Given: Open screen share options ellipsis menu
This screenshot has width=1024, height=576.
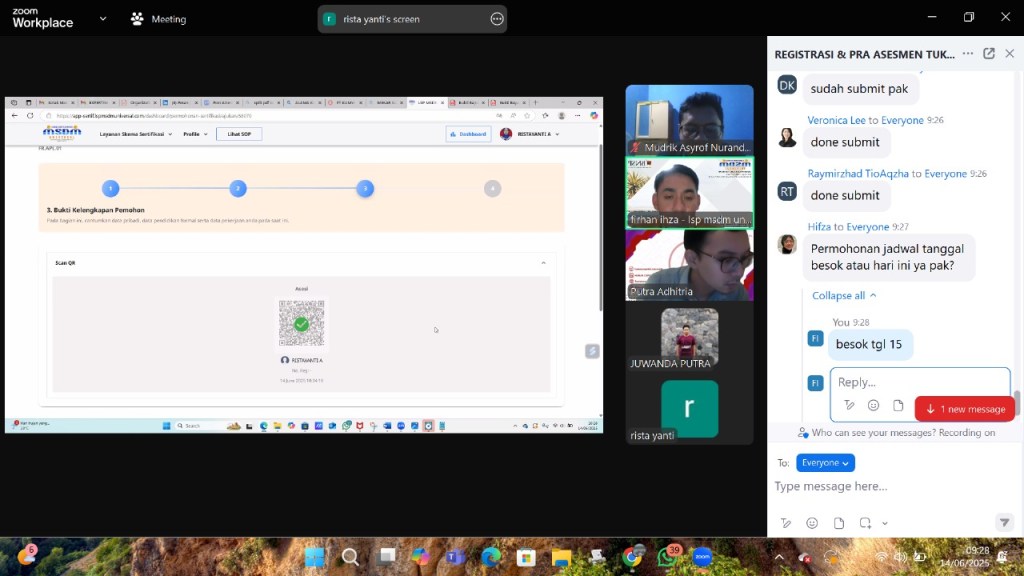Looking at the screenshot, I should click(497, 19).
